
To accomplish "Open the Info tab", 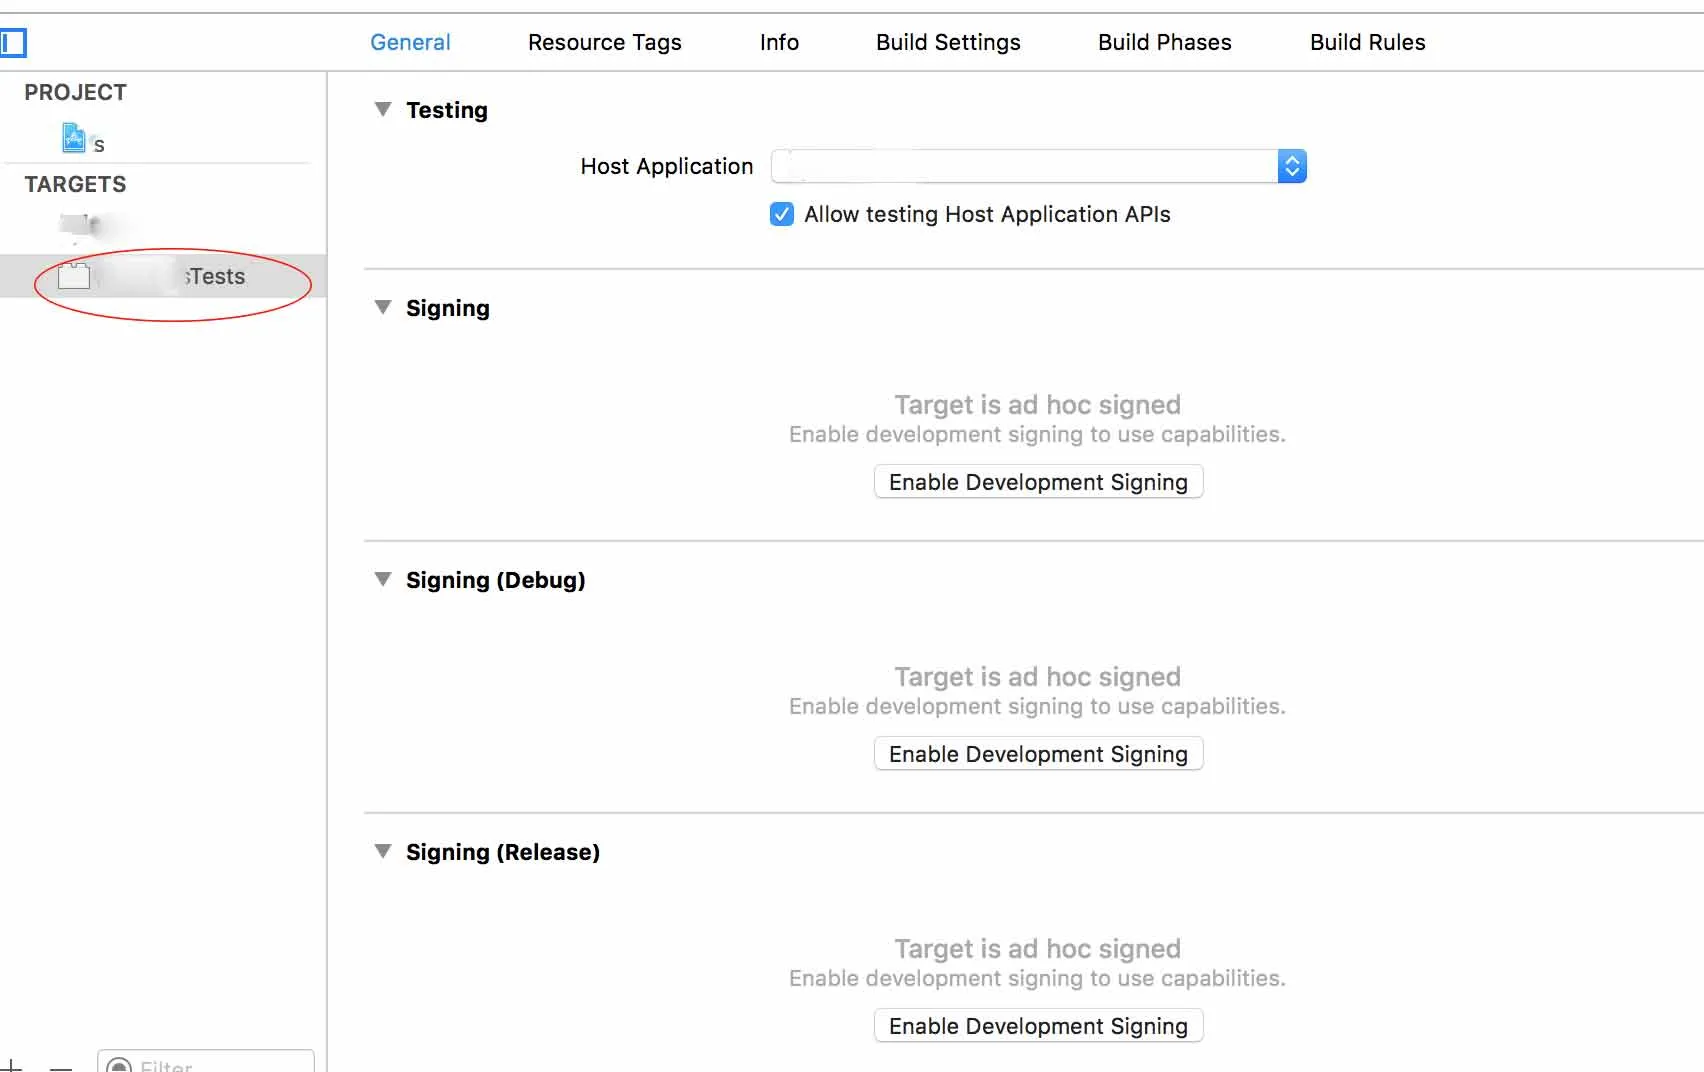I will click(779, 42).
